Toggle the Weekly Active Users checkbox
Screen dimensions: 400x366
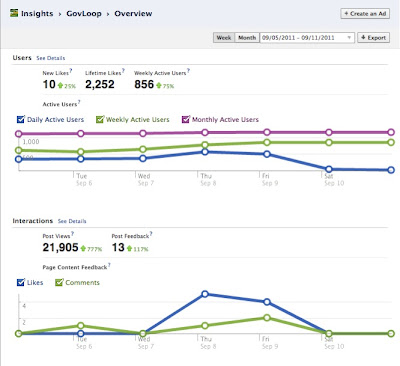(x=100, y=119)
